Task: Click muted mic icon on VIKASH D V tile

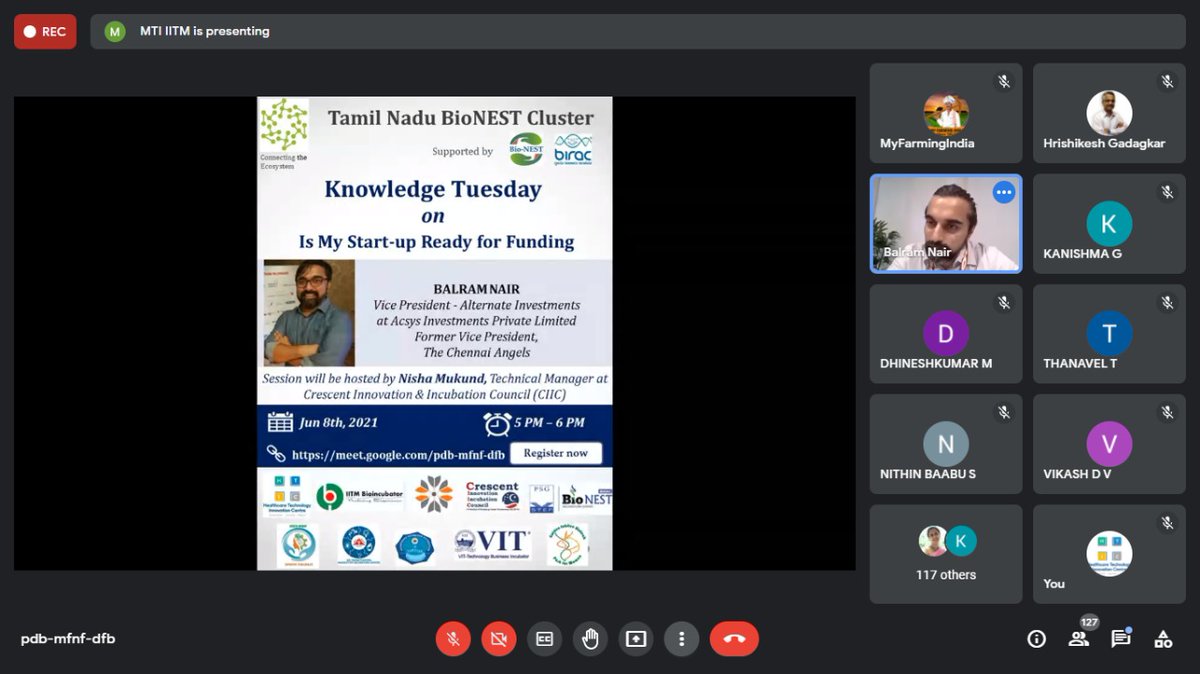Action: pos(1167,412)
